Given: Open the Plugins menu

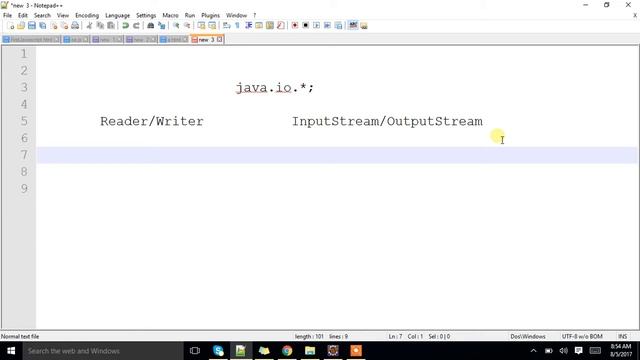Looking at the screenshot, I should coord(211,16).
